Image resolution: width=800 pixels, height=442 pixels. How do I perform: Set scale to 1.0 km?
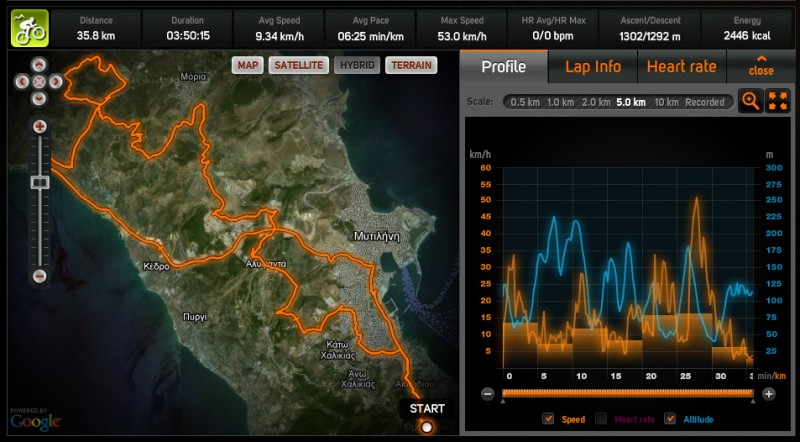point(560,102)
